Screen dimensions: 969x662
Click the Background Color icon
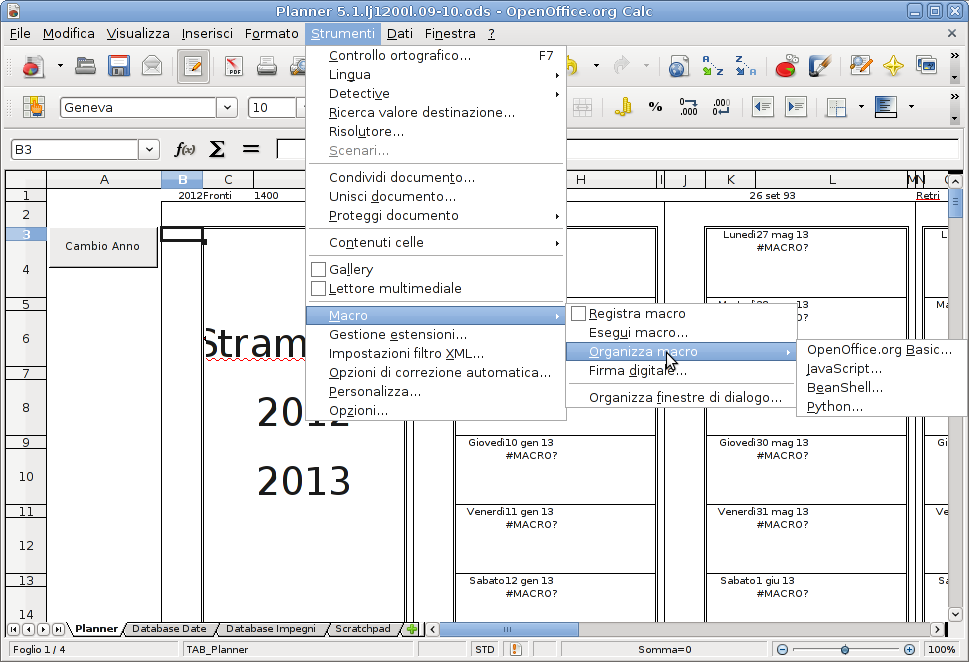point(886,107)
